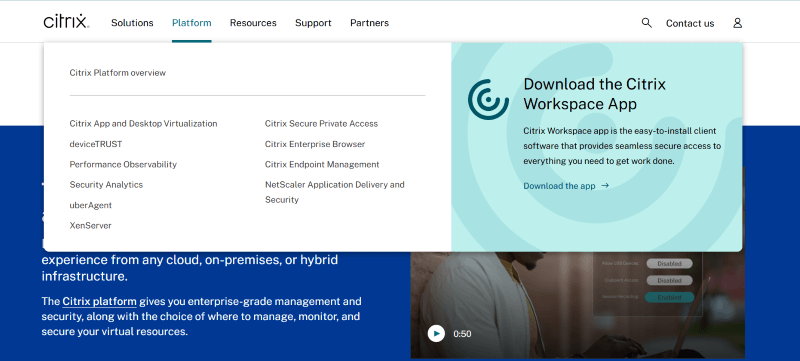This screenshot has width=800, height=361.
Task: Click the Citrix logo
Action: 66,22
